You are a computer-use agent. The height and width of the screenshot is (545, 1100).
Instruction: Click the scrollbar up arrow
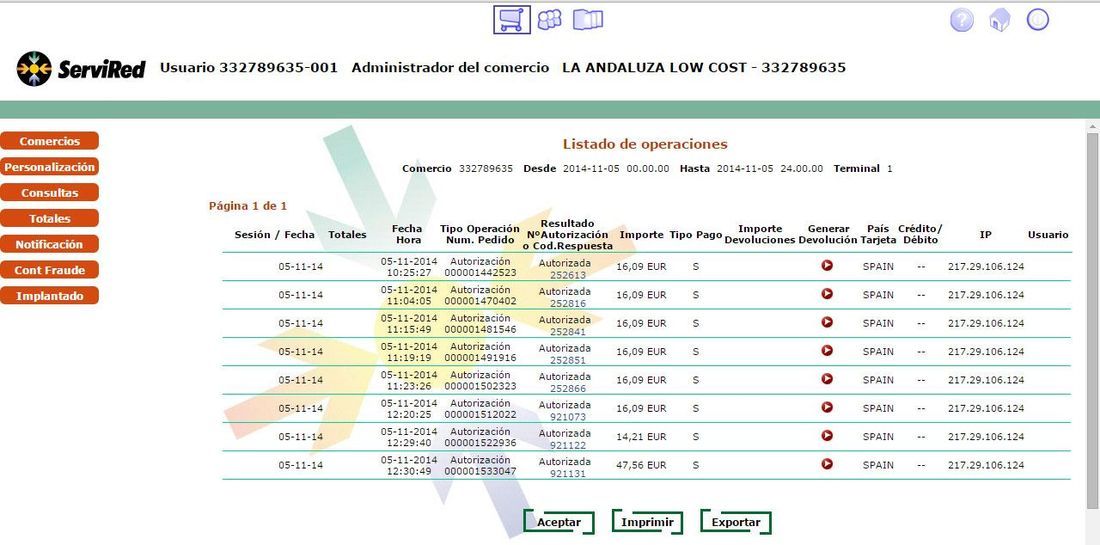[x=1093, y=126]
